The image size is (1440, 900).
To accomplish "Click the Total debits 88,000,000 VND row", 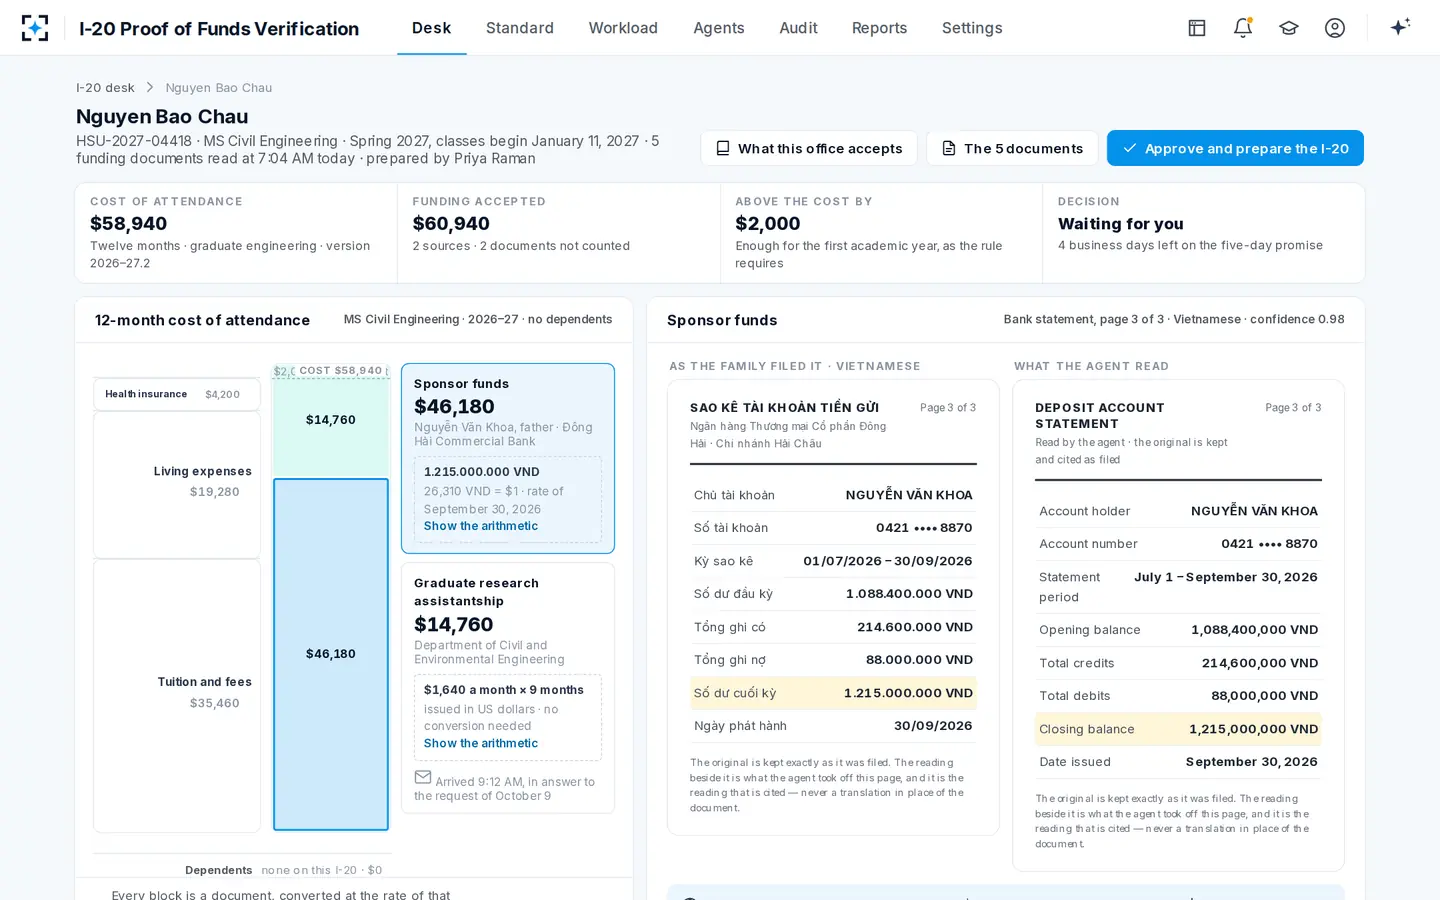I will click(x=1178, y=696).
